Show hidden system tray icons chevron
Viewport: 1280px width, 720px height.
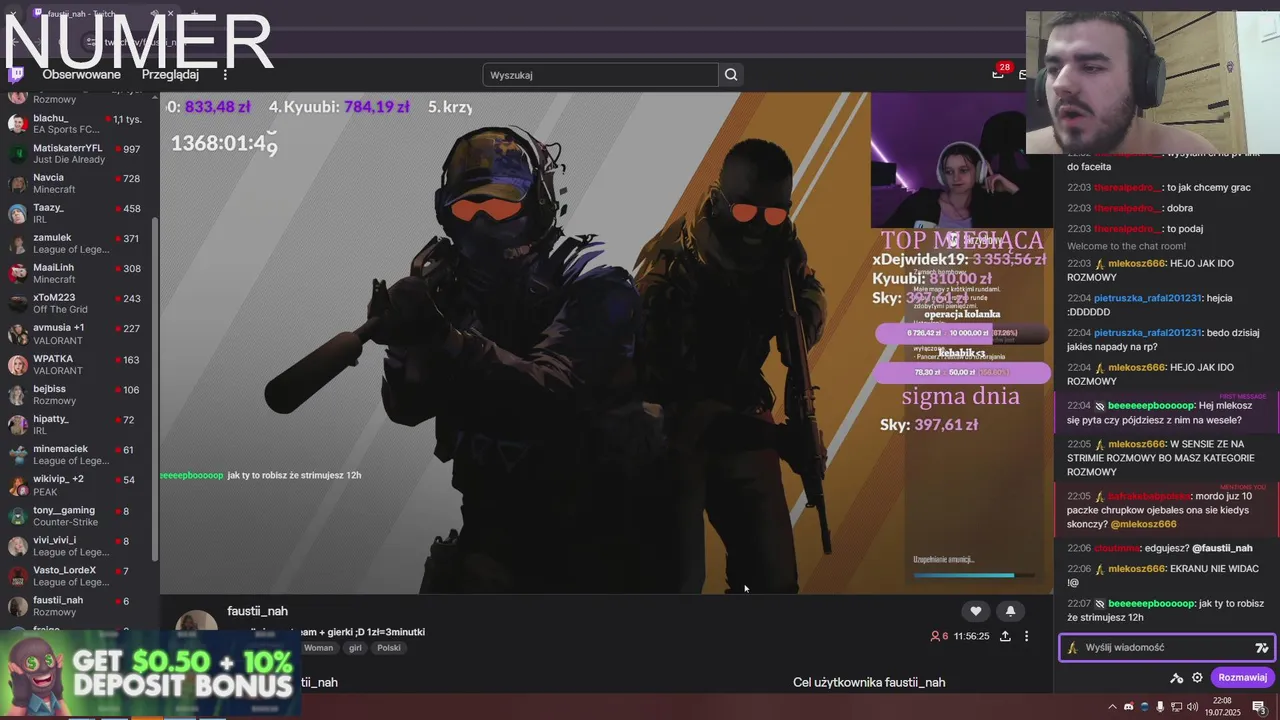click(x=1112, y=707)
